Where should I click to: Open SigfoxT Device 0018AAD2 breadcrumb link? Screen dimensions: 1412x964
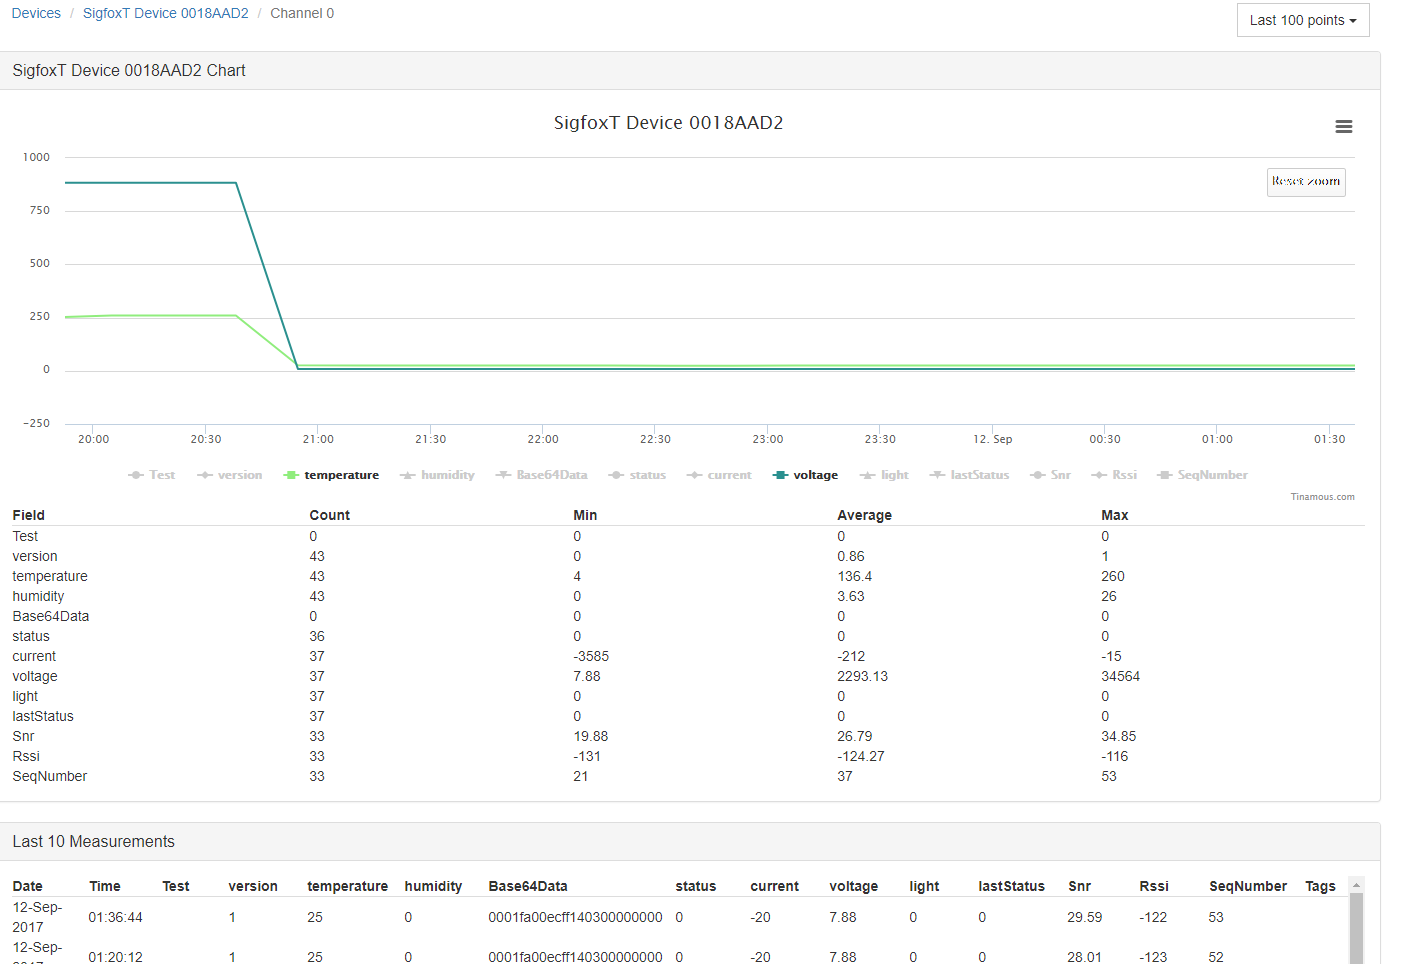[x=165, y=13]
